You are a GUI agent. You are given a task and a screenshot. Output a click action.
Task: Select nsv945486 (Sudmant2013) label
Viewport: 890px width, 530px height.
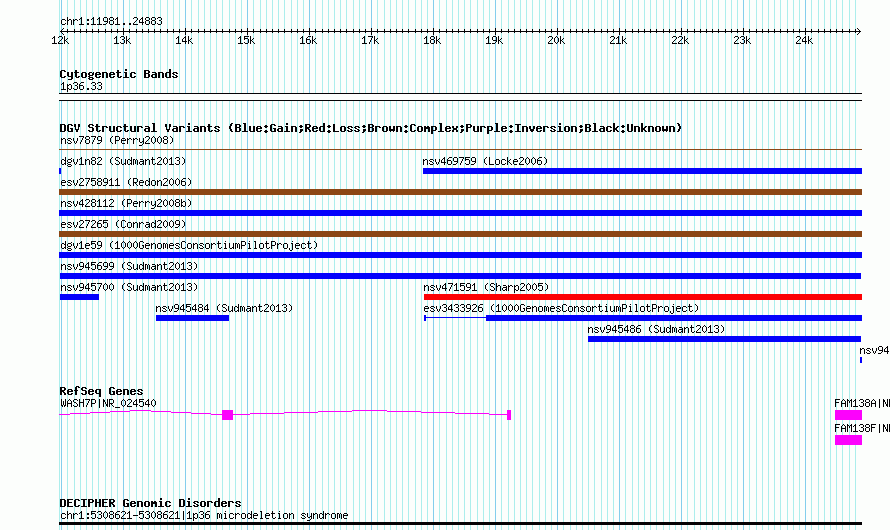coord(656,329)
